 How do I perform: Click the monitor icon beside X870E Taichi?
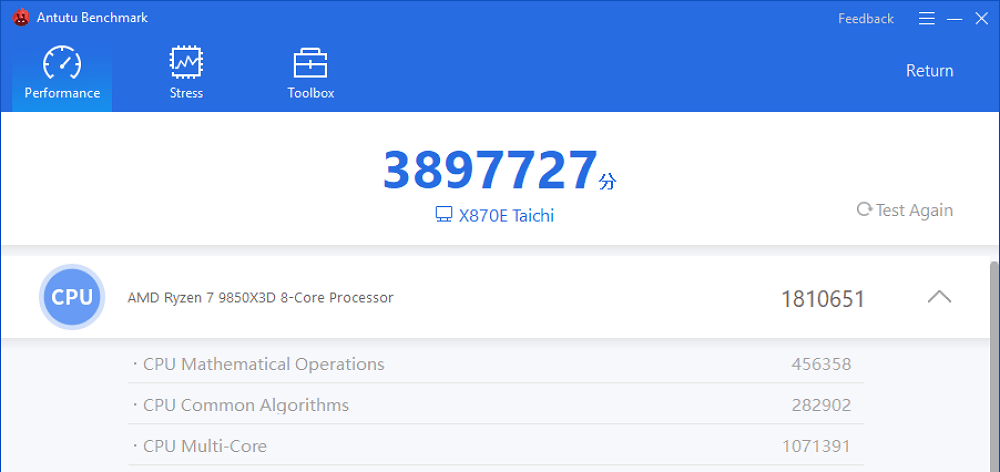point(444,215)
